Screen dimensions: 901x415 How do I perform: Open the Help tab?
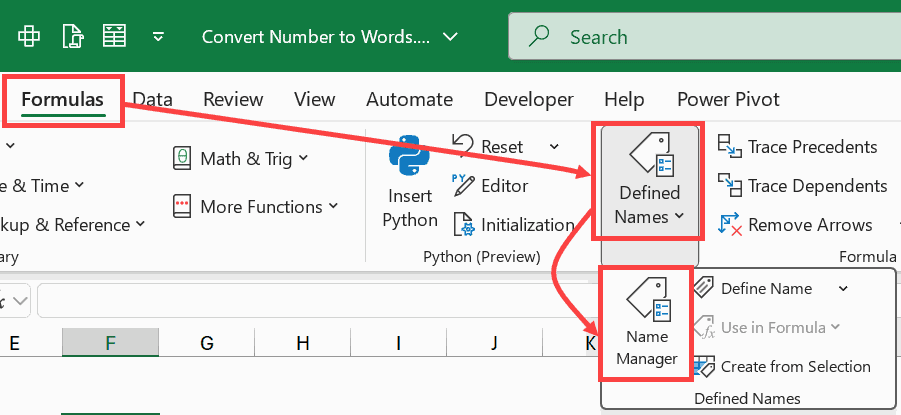coord(624,100)
